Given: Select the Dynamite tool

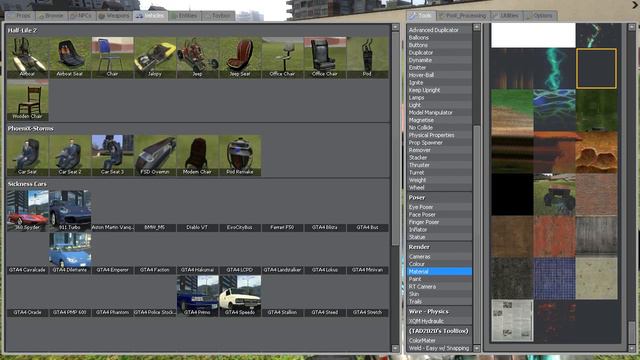Looking at the screenshot, I should [439, 60].
